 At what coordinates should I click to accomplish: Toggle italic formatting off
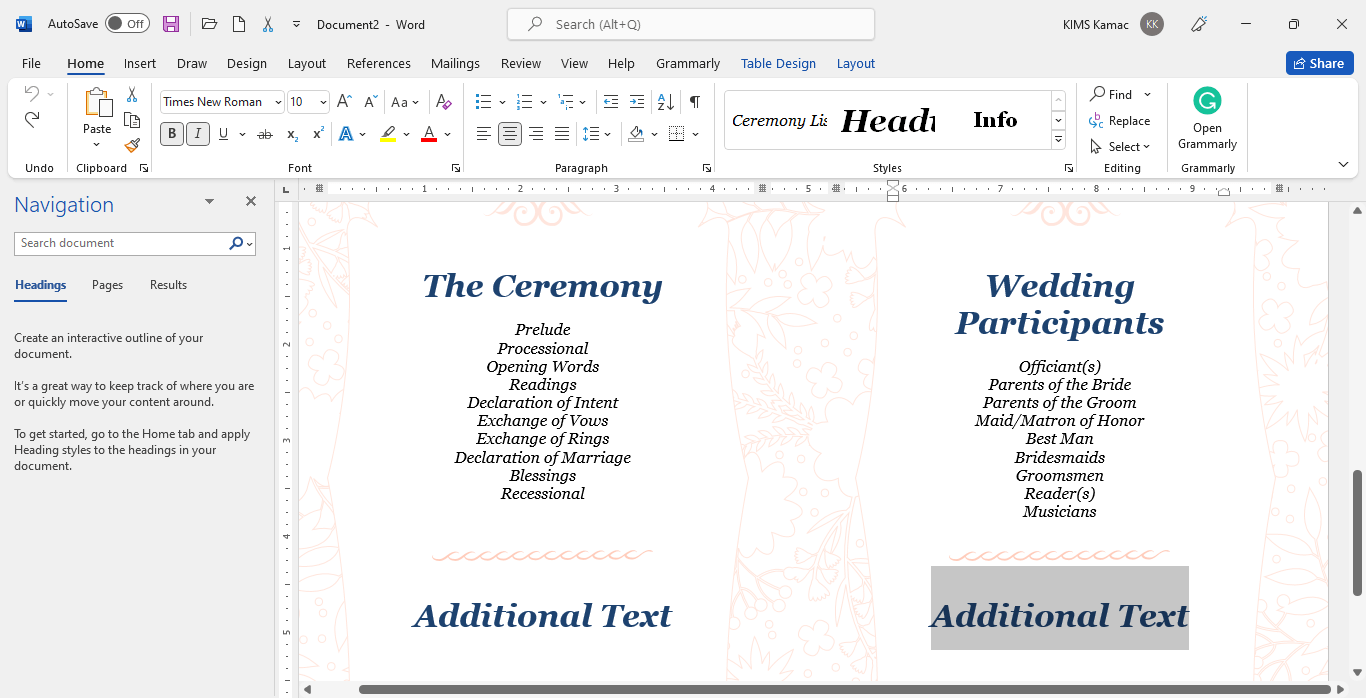tap(197, 133)
